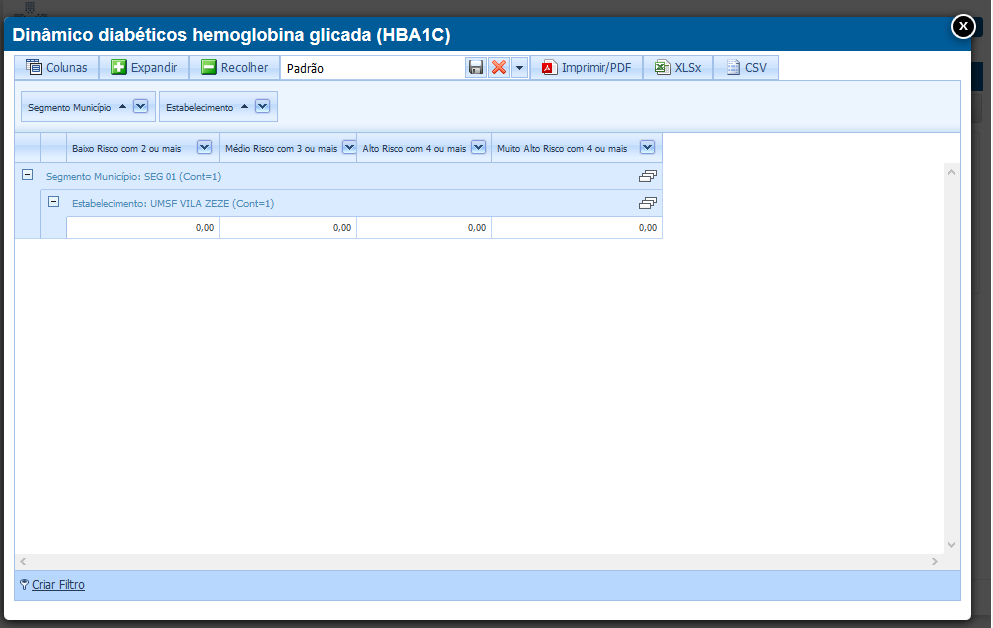
Task: Select Segmento Município: SEG 01 row text
Action: tap(134, 177)
